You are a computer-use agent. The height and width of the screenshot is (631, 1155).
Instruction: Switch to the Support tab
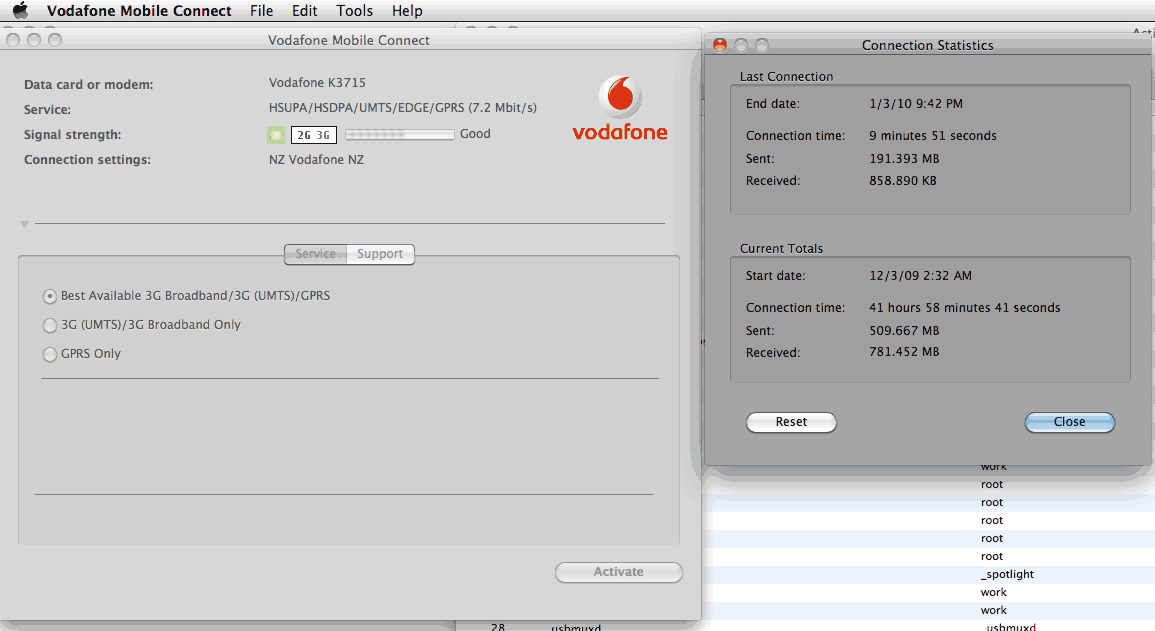tap(380, 254)
